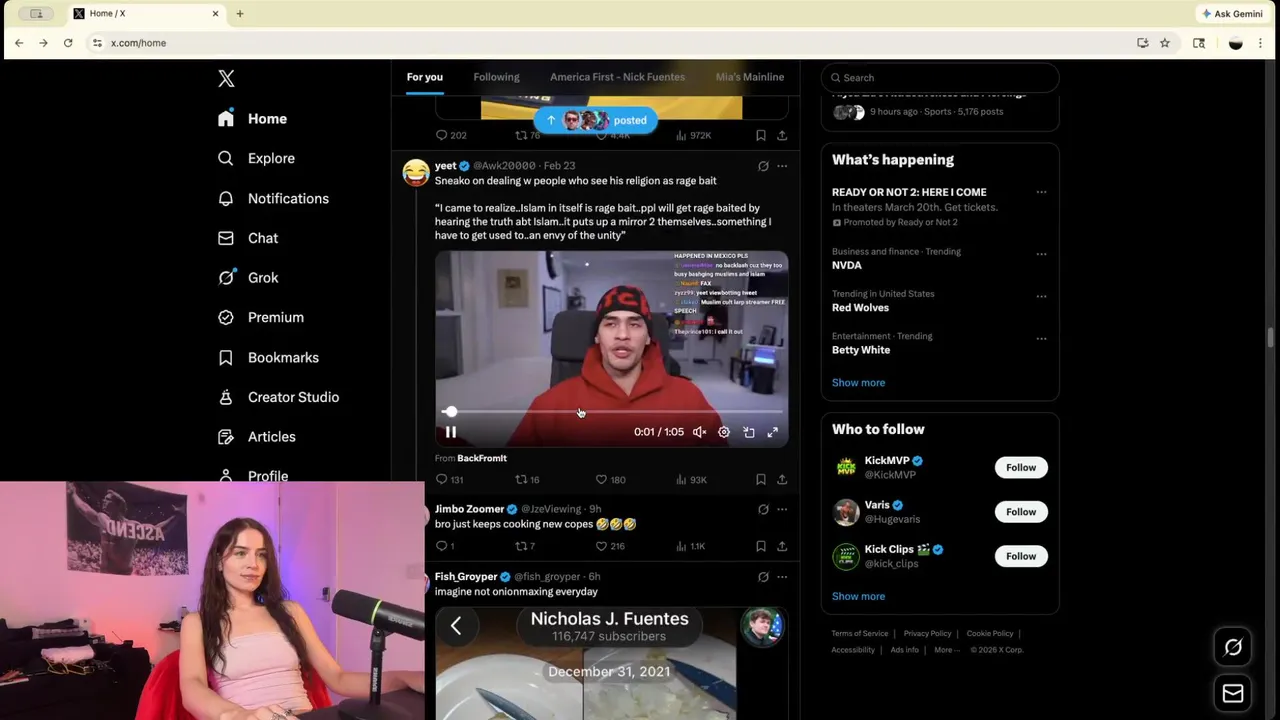
Task: Reply to yeet's post
Action: point(449,480)
